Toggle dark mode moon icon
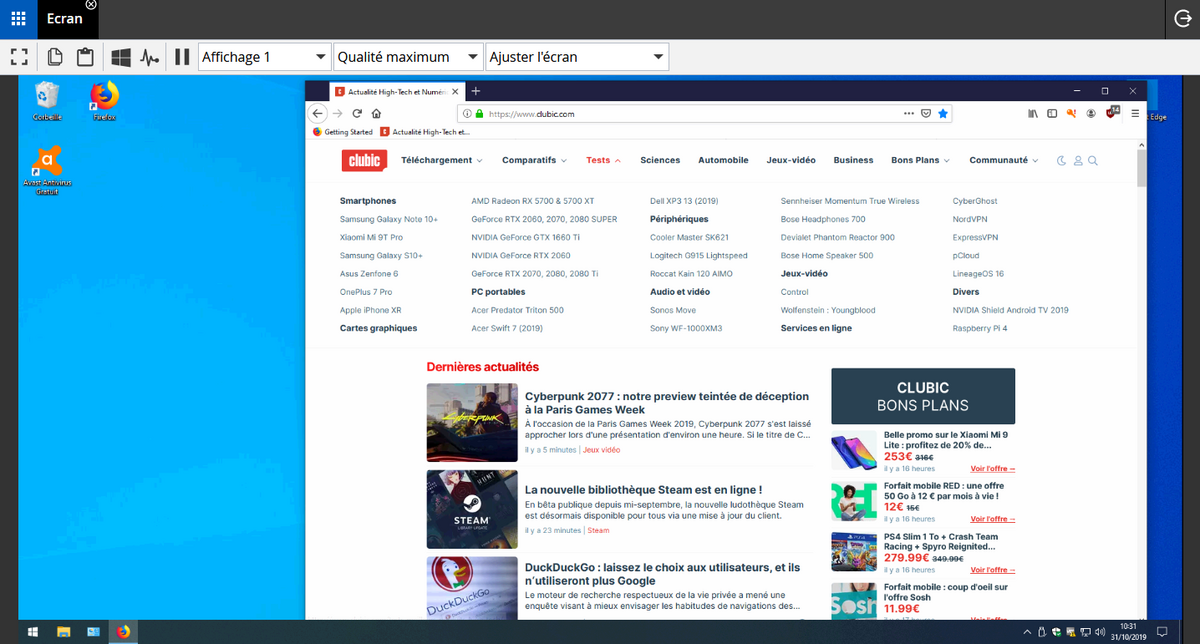 (x=1062, y=161)
